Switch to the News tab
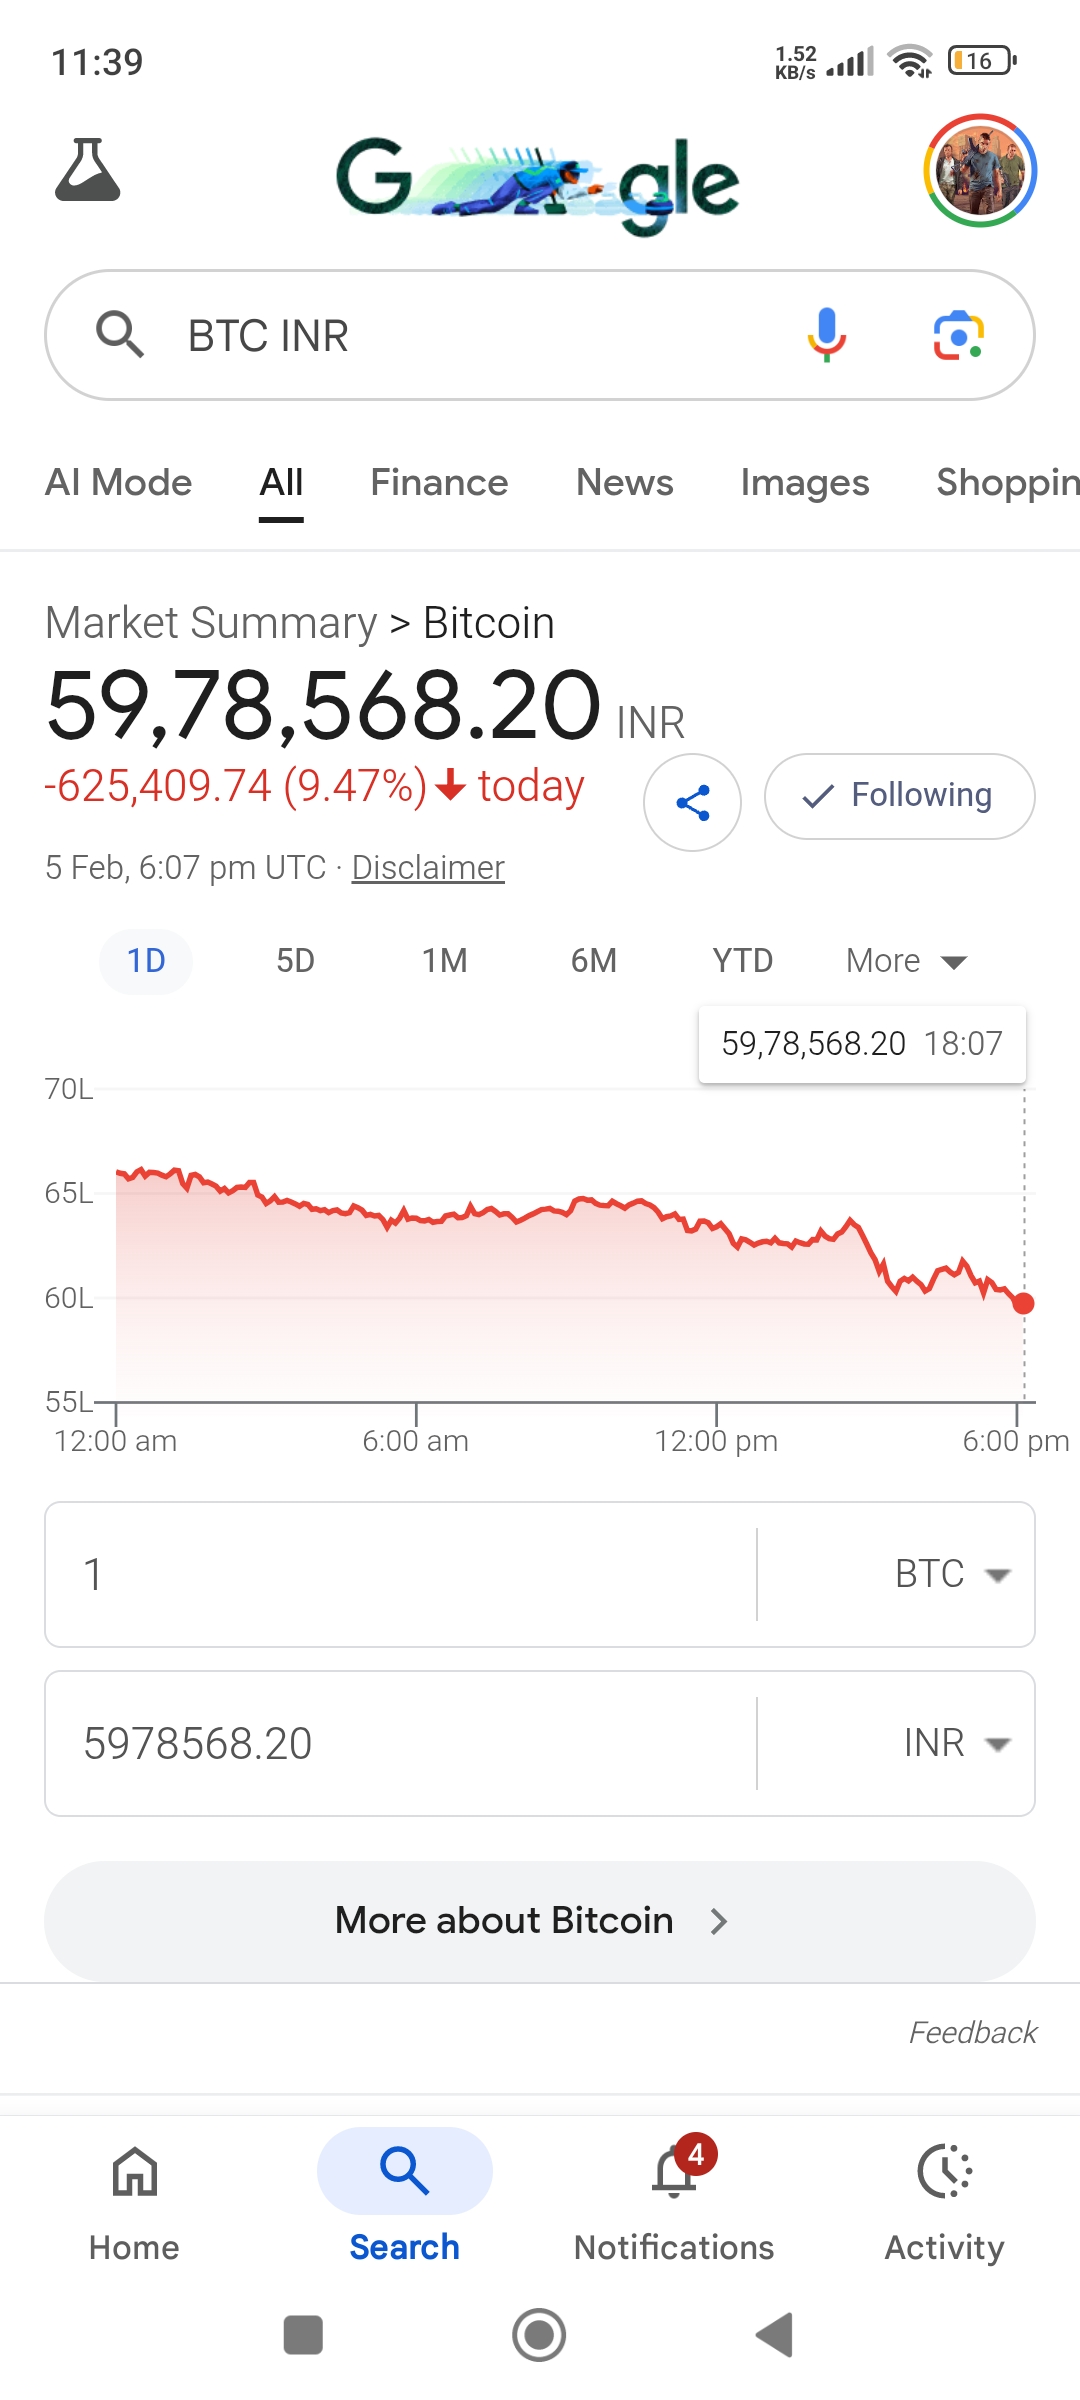The width and height of the screenshot is (1080, 2400). point(624,483)
